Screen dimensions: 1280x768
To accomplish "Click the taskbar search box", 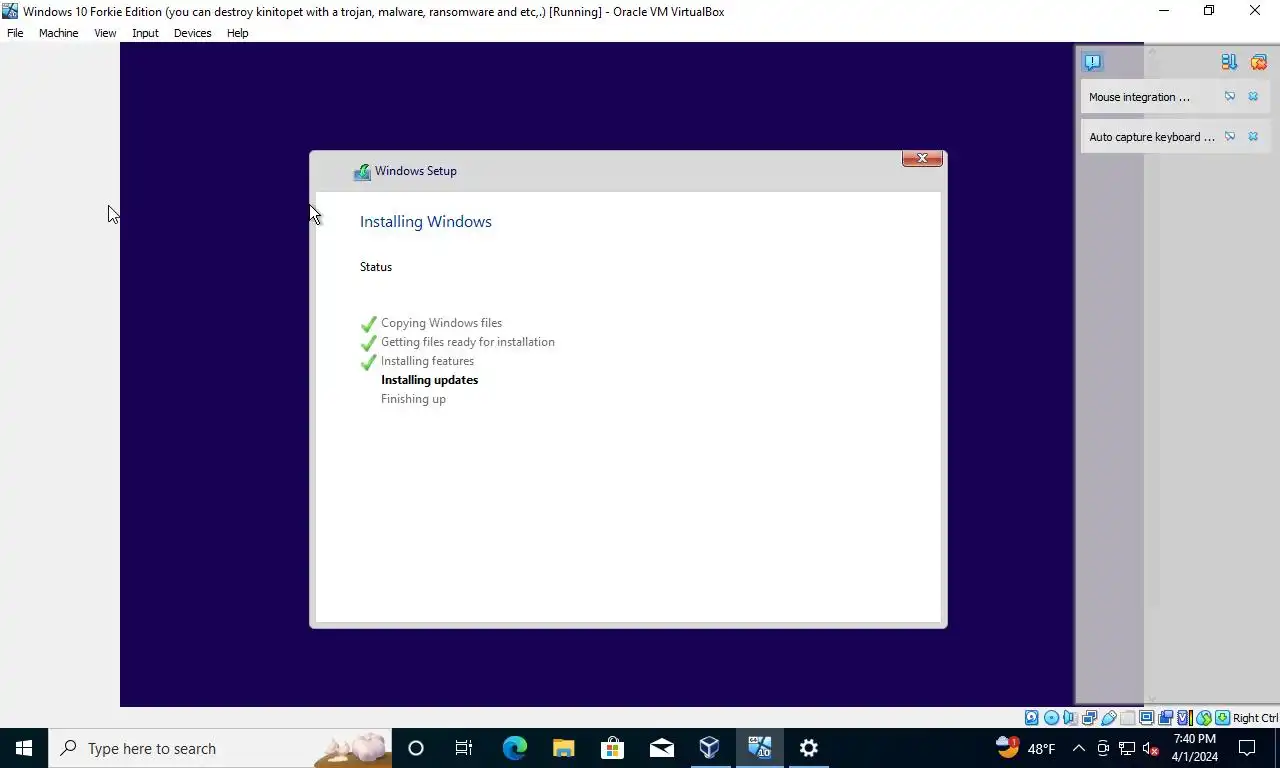I will coord(220,748).
